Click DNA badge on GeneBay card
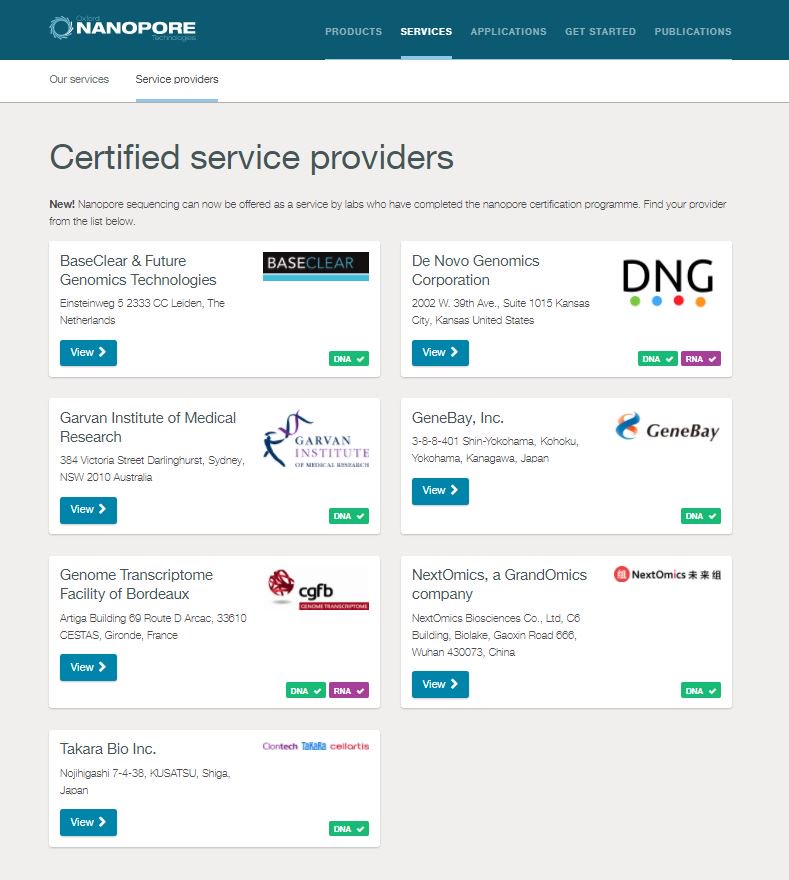789x880 pixels. (x=701, y=516)
